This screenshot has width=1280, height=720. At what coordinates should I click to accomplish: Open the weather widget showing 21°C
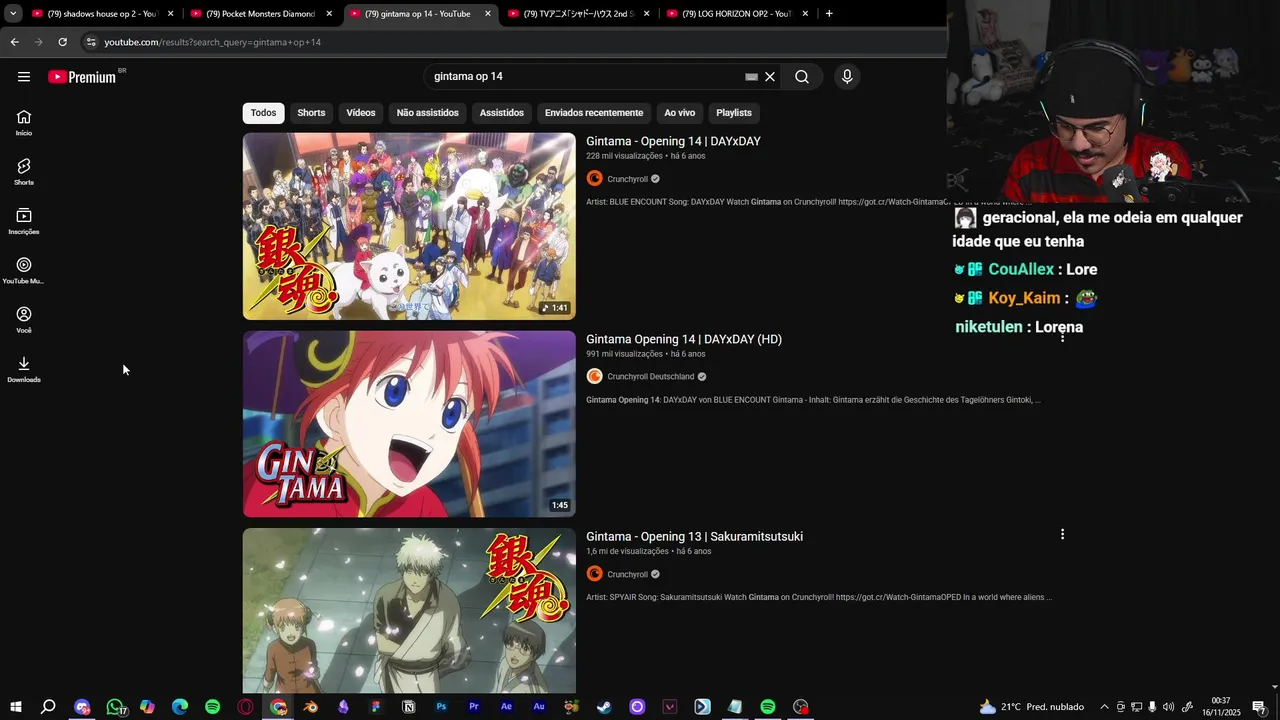point(1032,707)
